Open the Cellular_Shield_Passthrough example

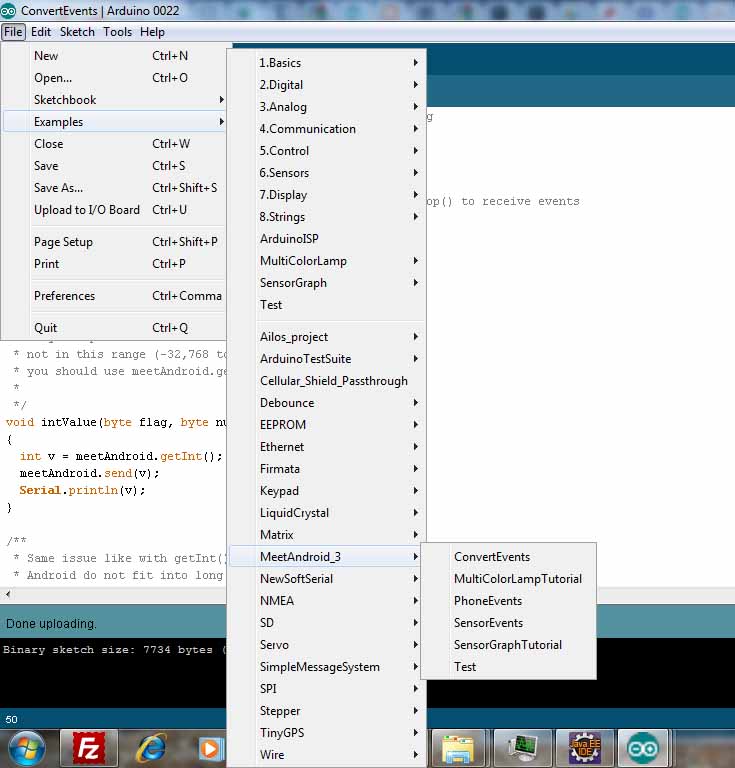click(x=327, y=381)
